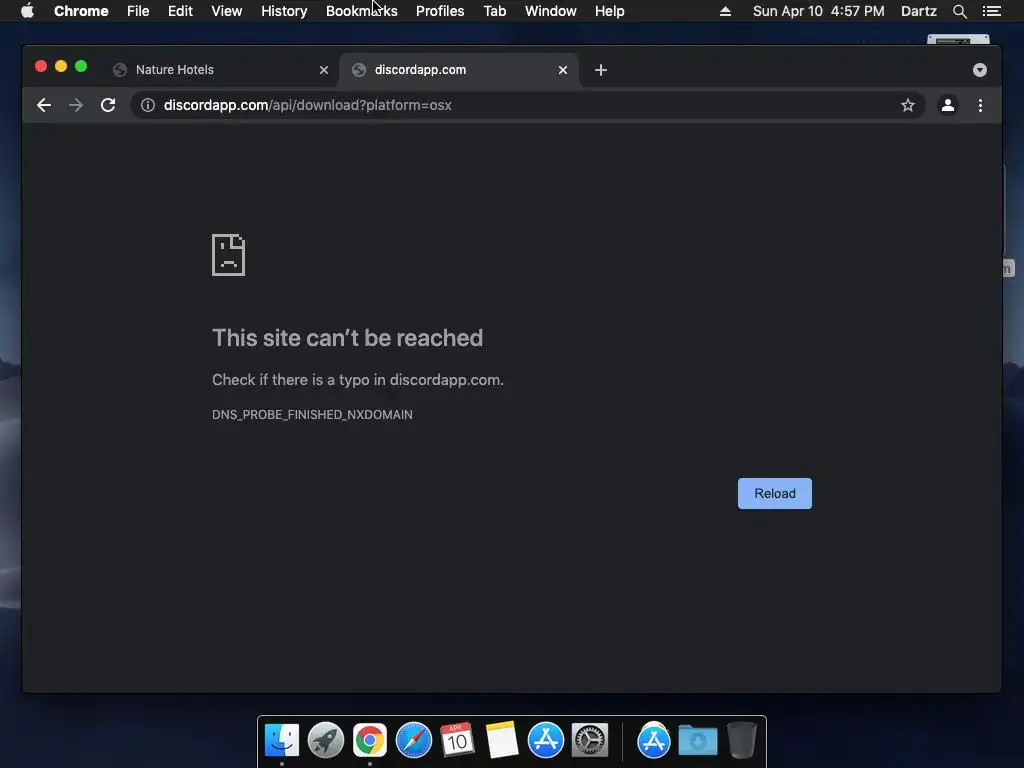
Task: Open Finder from the Dock
Action: pyautogui.click(x=282, y=740)
